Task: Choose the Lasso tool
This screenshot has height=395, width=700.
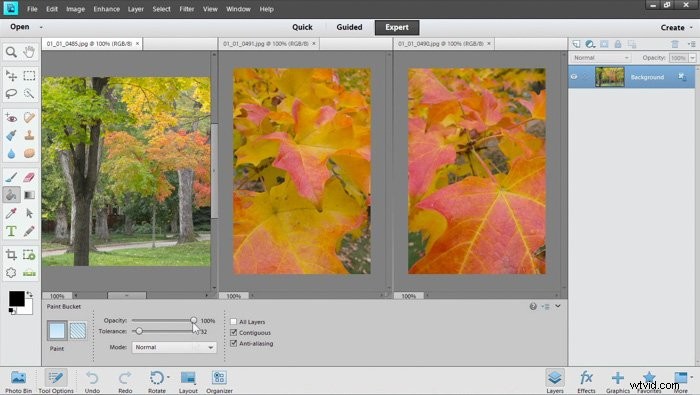Action: click(11, 94)
